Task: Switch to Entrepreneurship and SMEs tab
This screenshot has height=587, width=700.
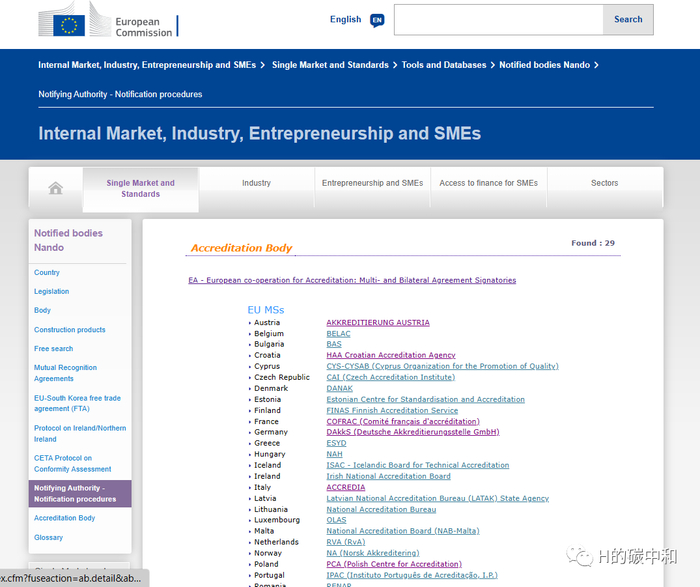Action: [372, 183]
